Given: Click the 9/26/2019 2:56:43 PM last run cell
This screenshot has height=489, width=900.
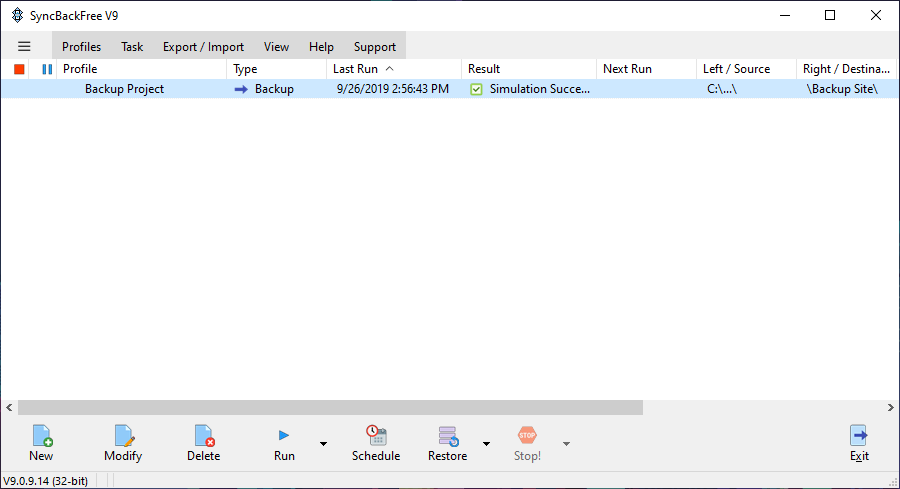Looking at the screenshot, I should [393, 89].
